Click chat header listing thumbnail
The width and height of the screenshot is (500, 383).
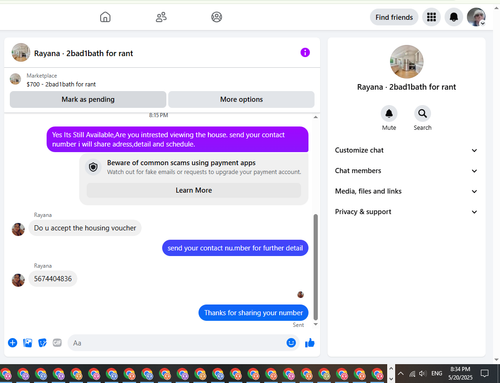click(21, 52)
